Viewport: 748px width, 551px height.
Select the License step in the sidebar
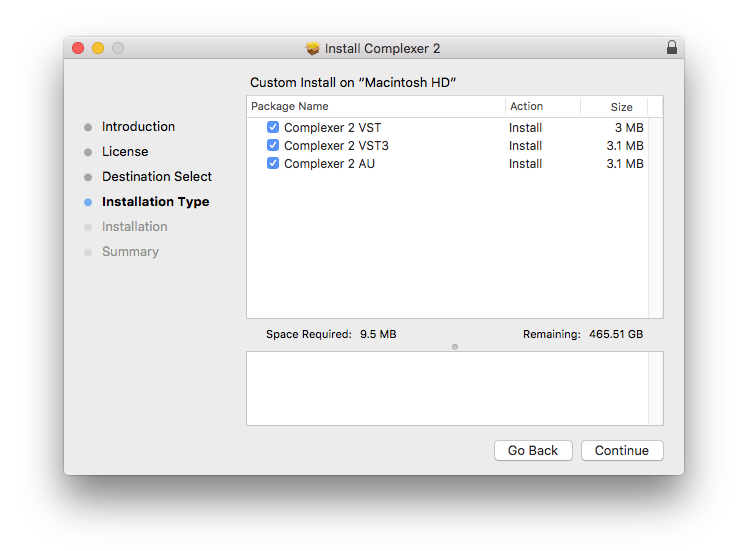[x=125, y=152]
